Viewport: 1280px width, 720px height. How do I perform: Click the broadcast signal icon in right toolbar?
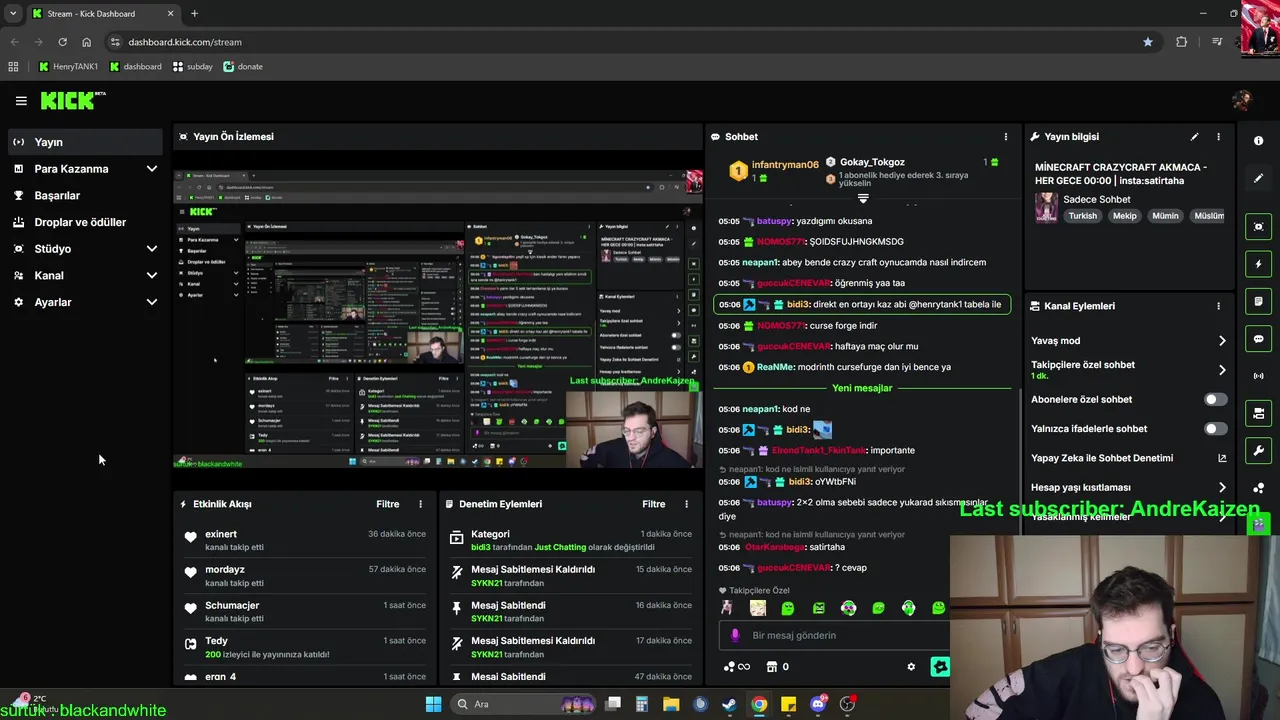(1258, 376)
